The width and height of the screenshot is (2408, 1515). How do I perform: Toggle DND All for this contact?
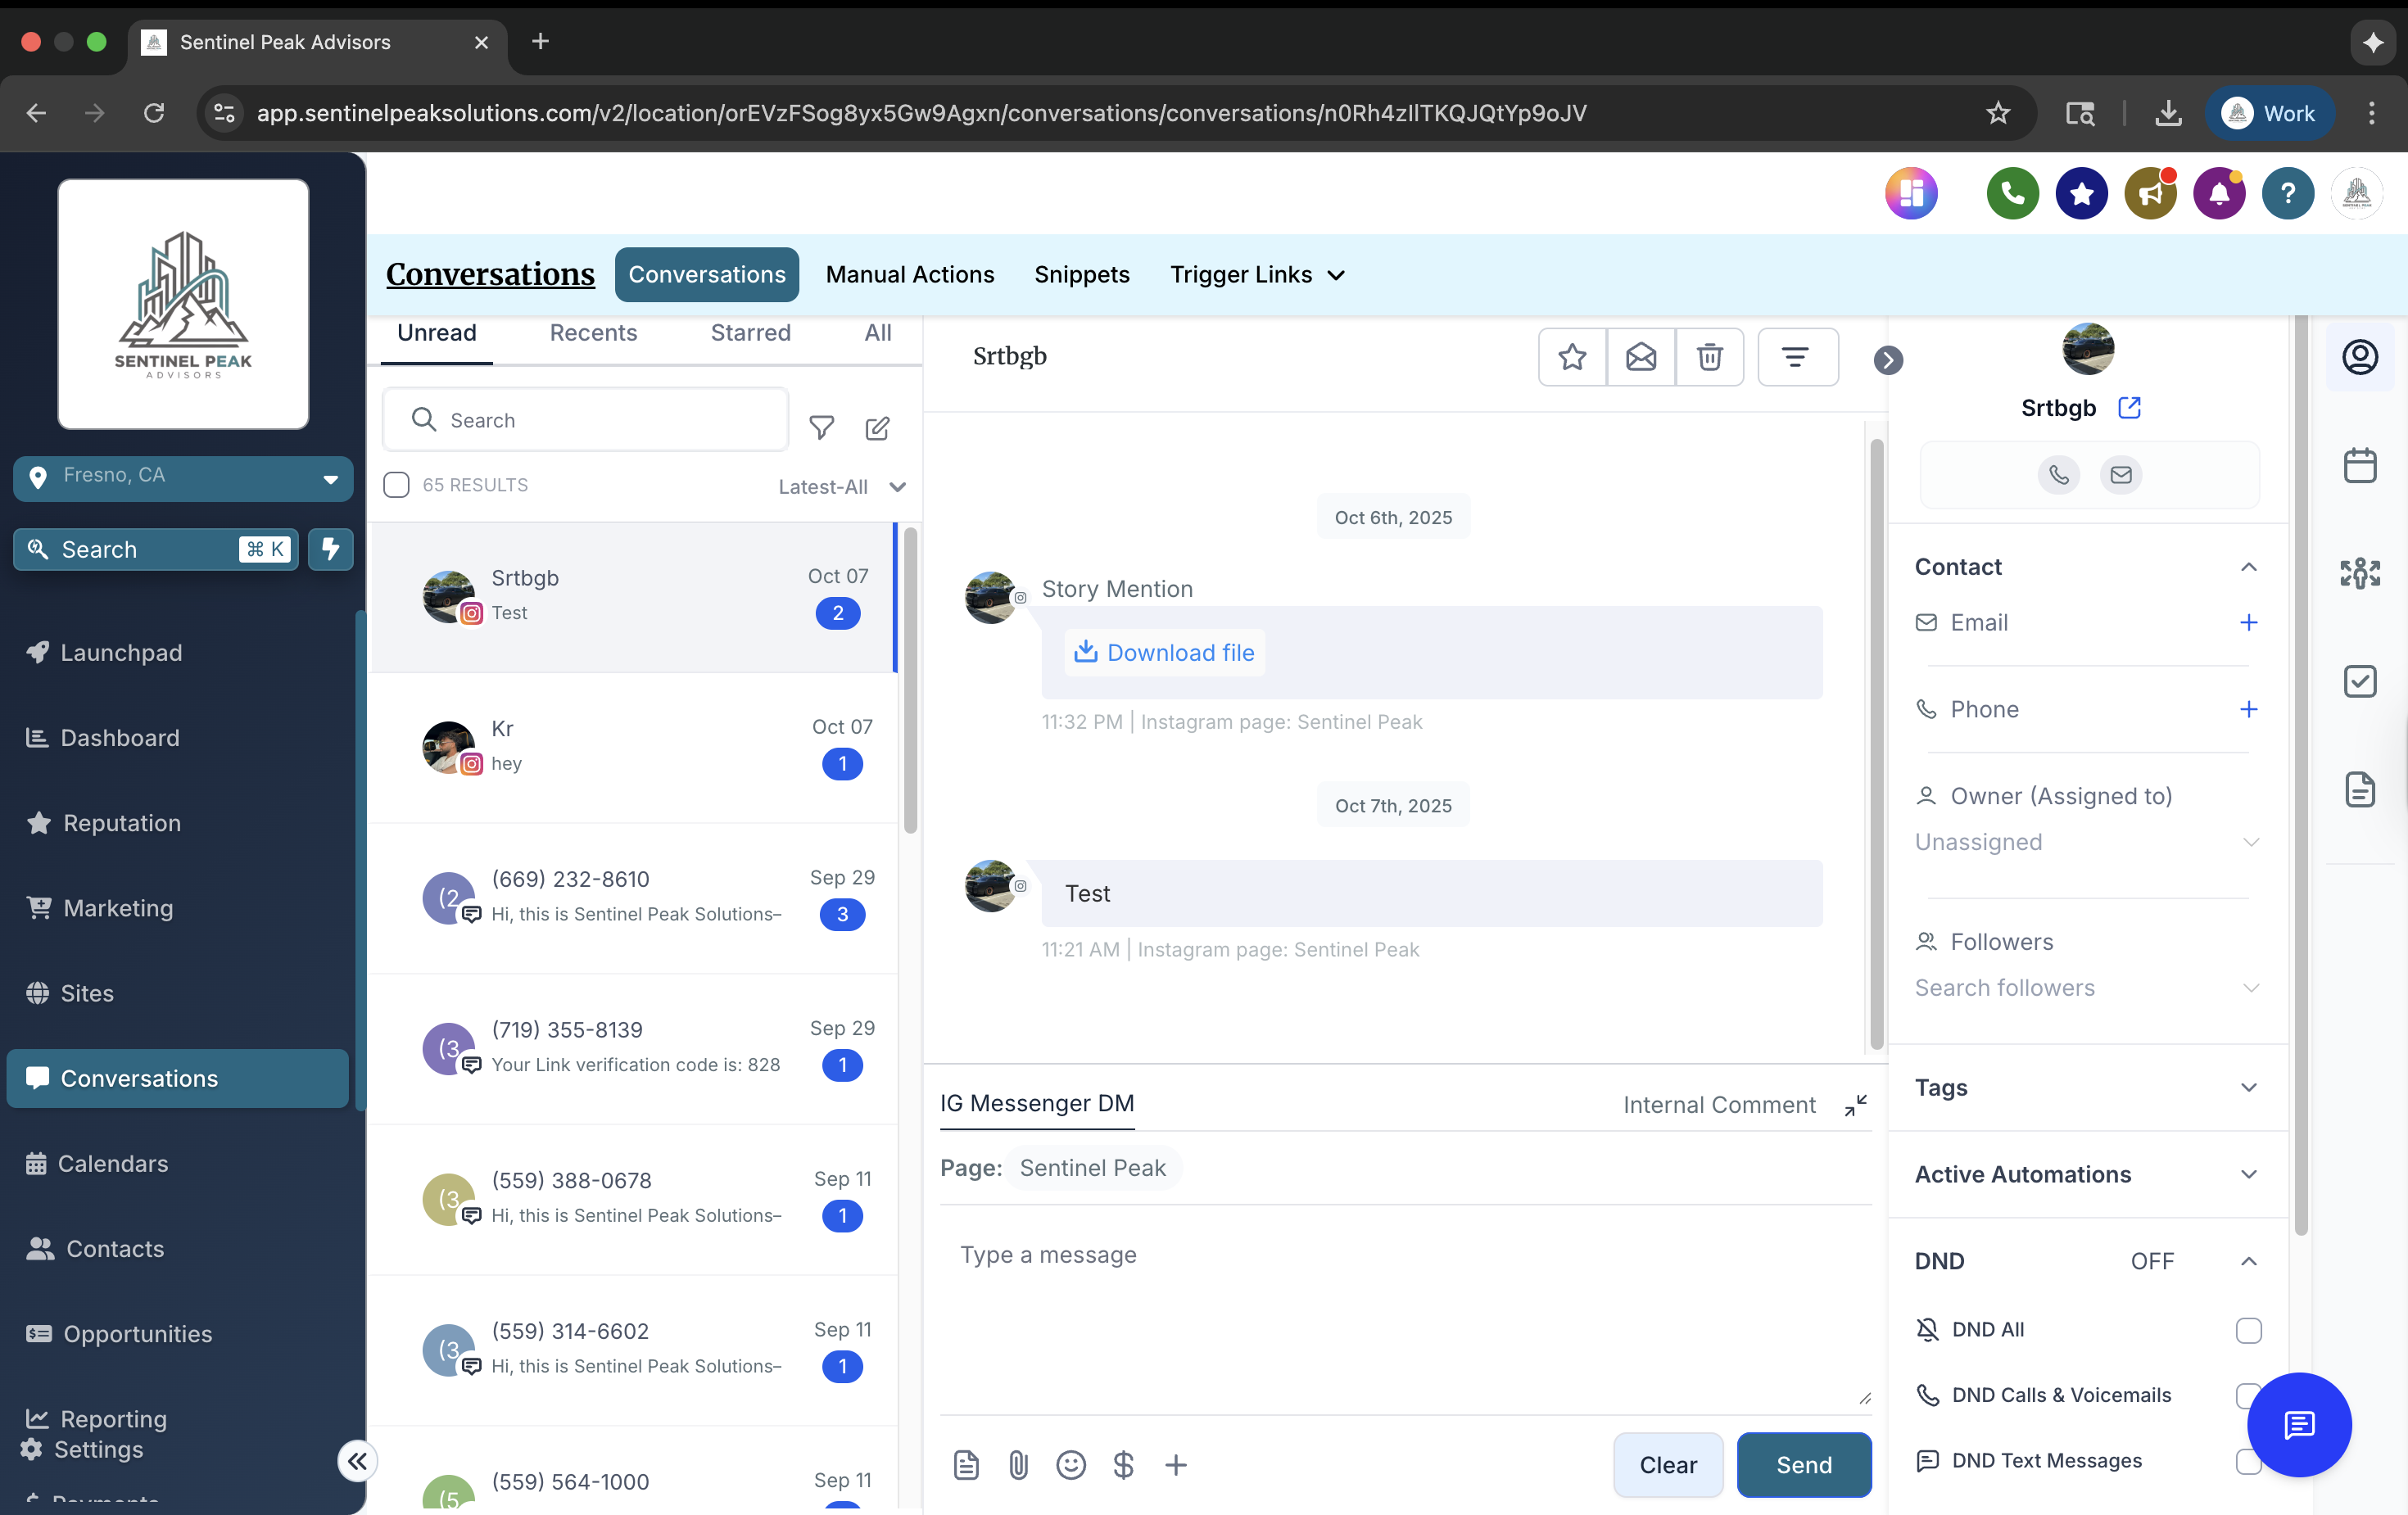click(x=2249, y=1329)
